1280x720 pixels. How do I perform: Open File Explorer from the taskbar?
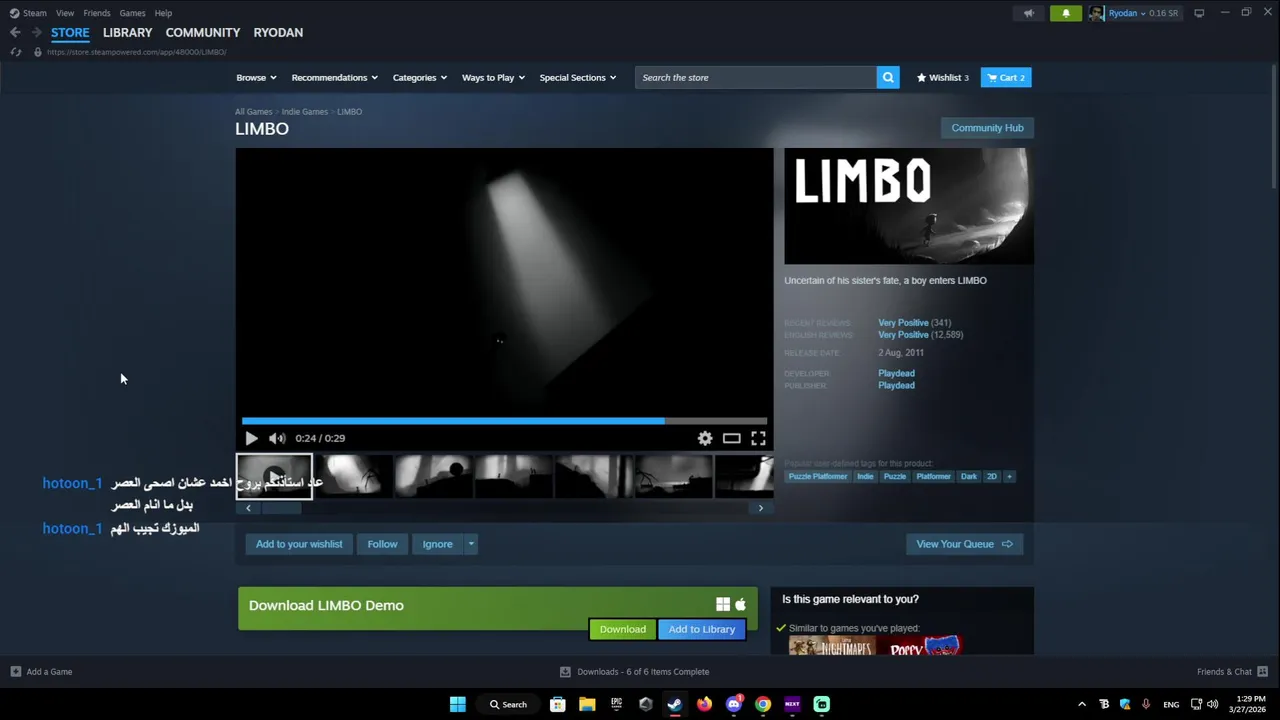click(x=587, y=704)
